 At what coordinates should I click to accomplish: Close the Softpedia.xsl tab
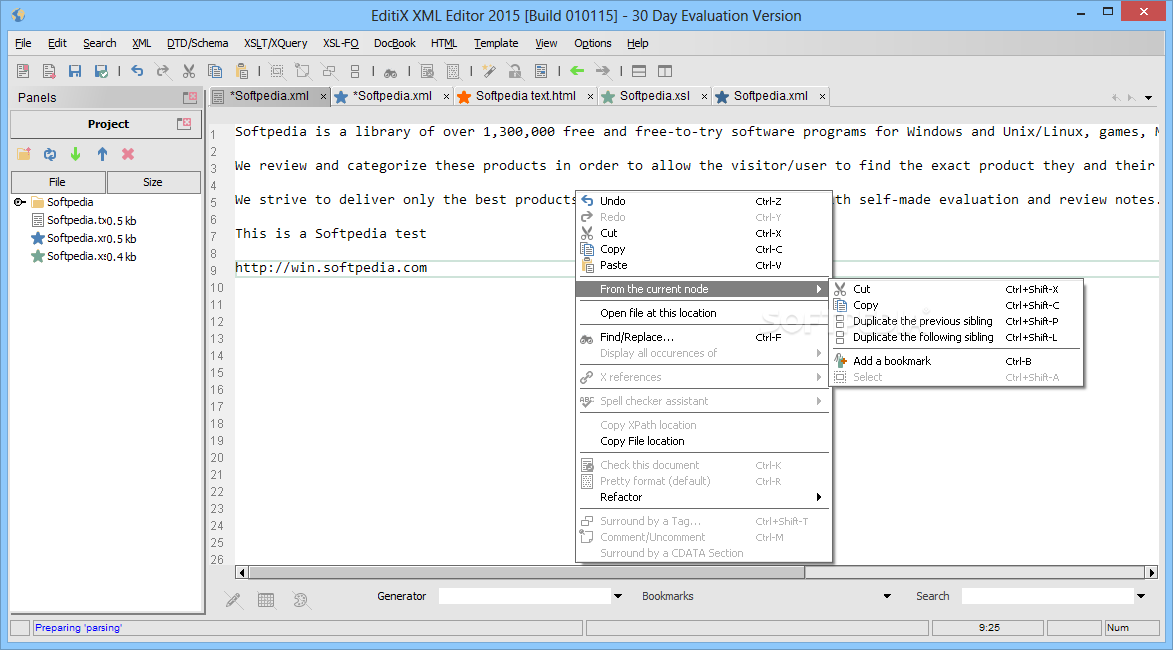tap(704, 96)
